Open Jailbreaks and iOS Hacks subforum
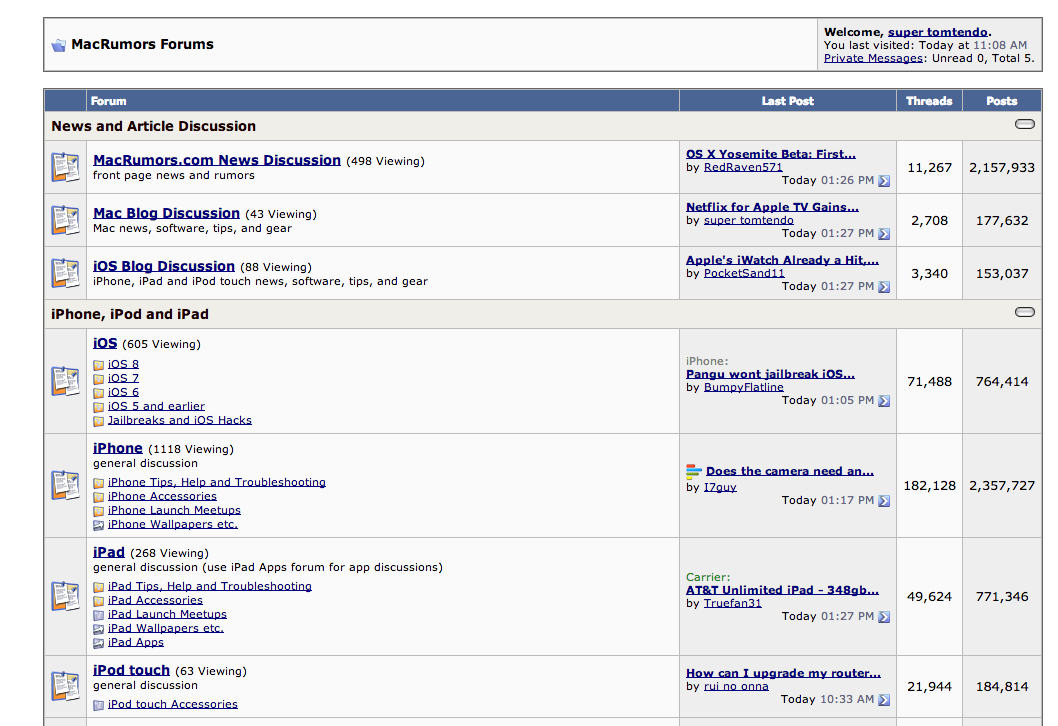1058x726 pixels. point(179,420)
